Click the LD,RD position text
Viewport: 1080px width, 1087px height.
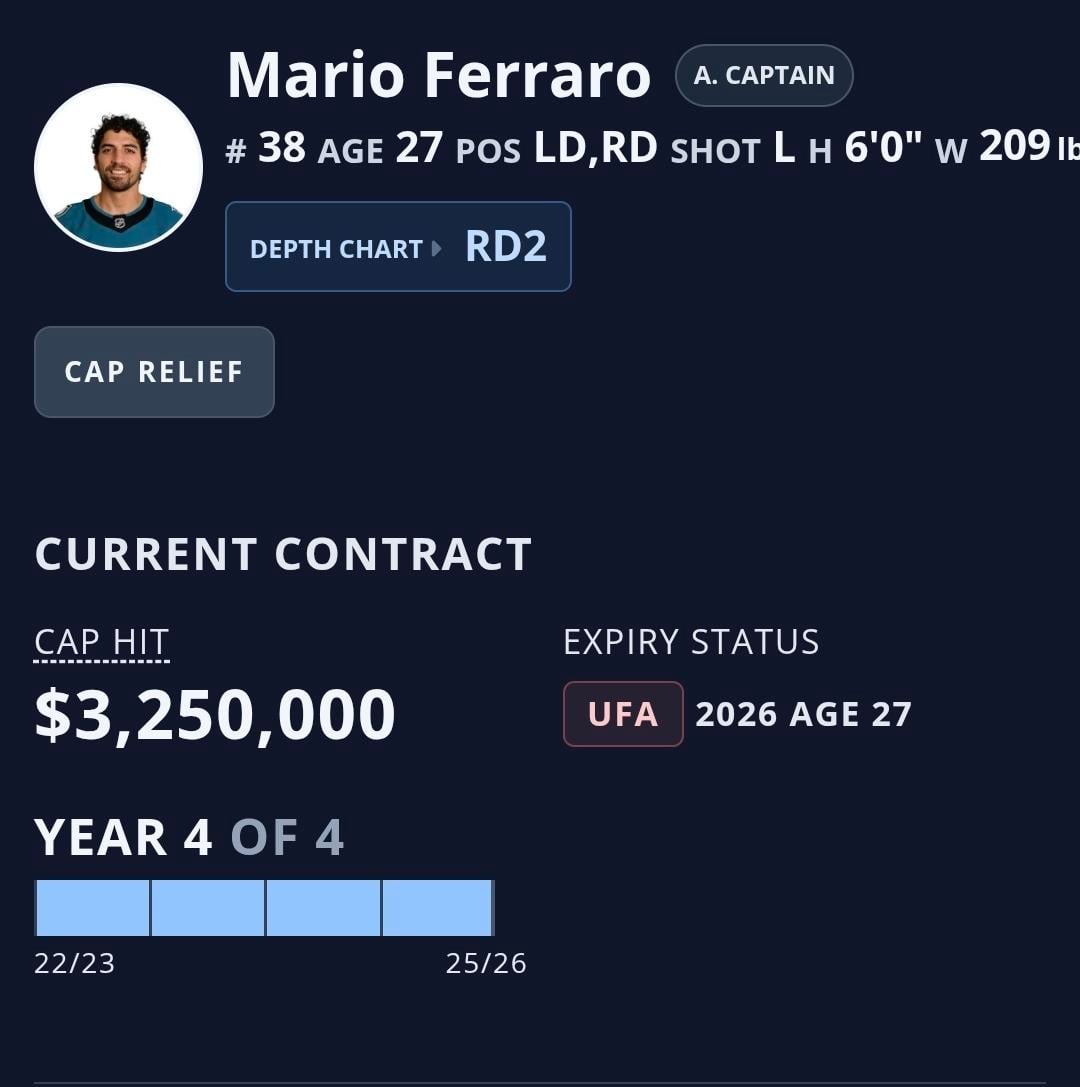coord(595,148)
